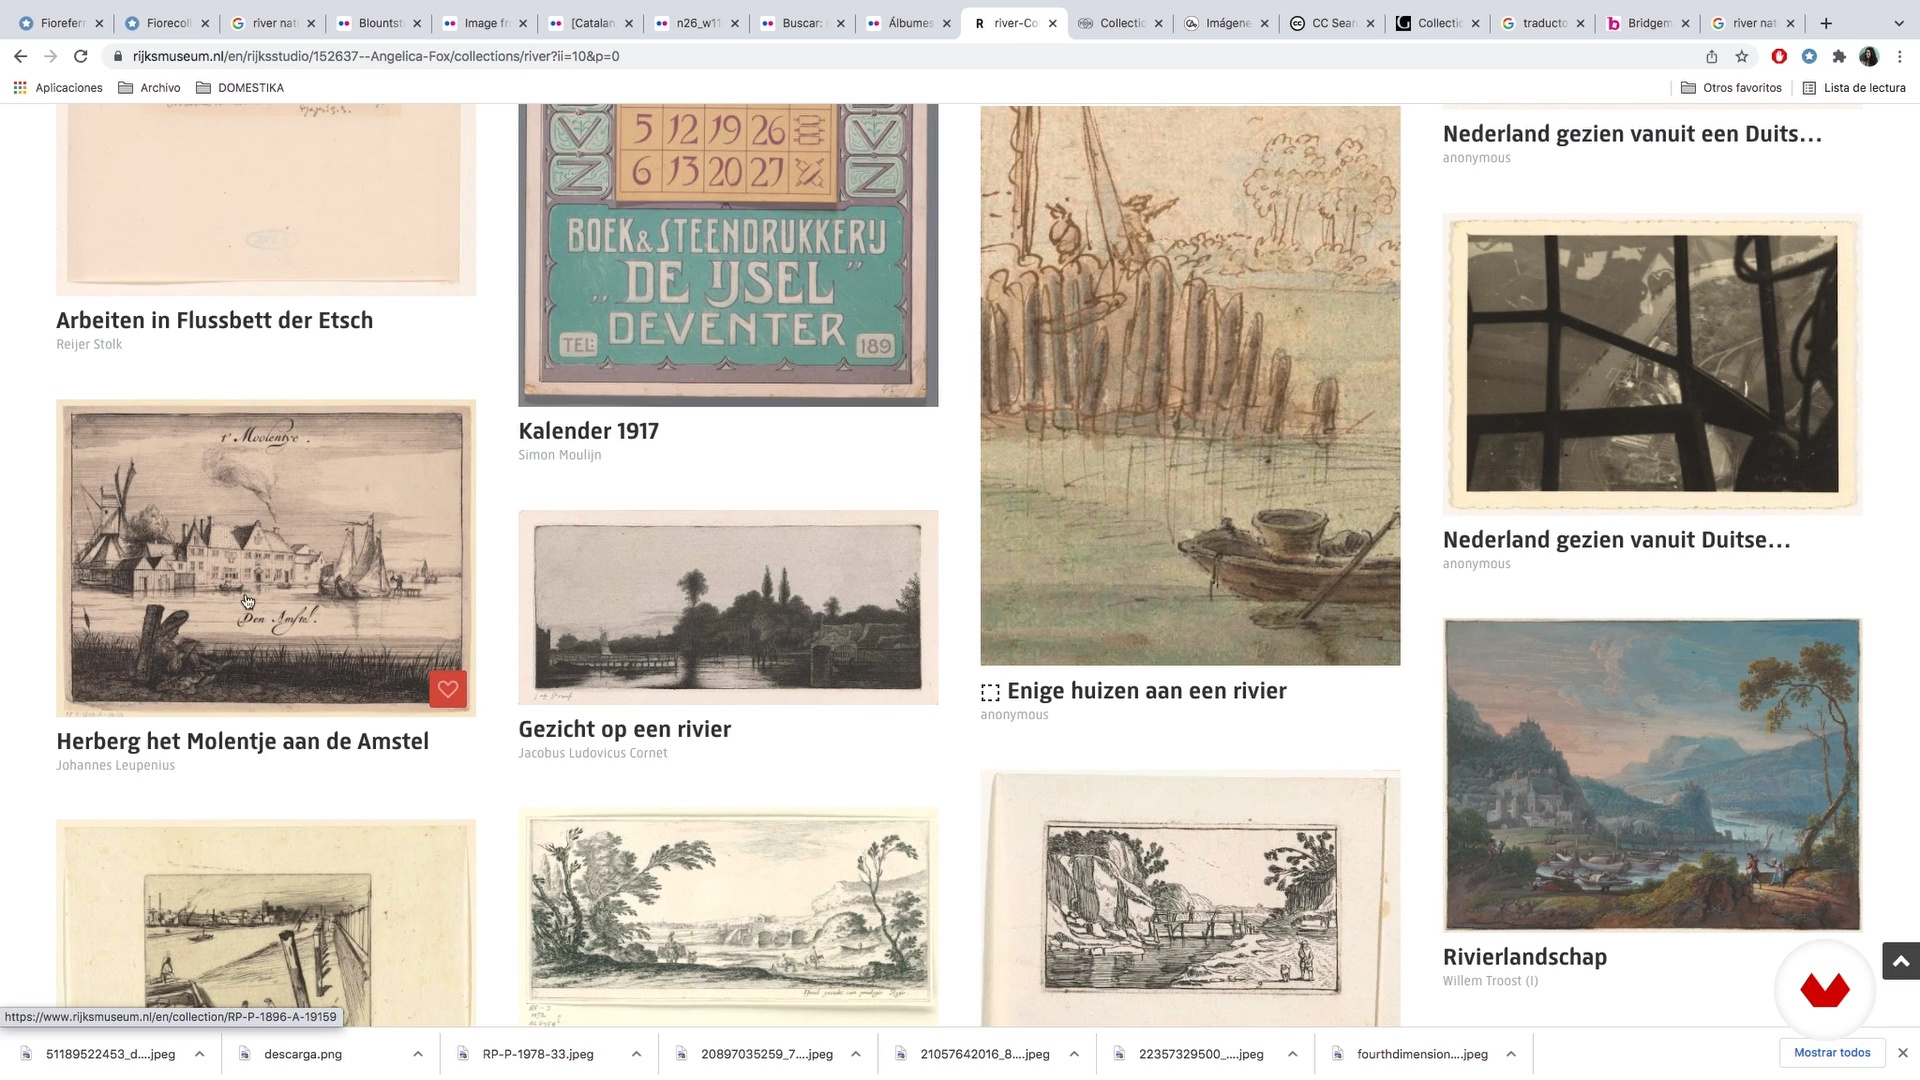Click the red Domestika logo circle
This screenshot has height=1080, width=1920.
(1824, 990)
